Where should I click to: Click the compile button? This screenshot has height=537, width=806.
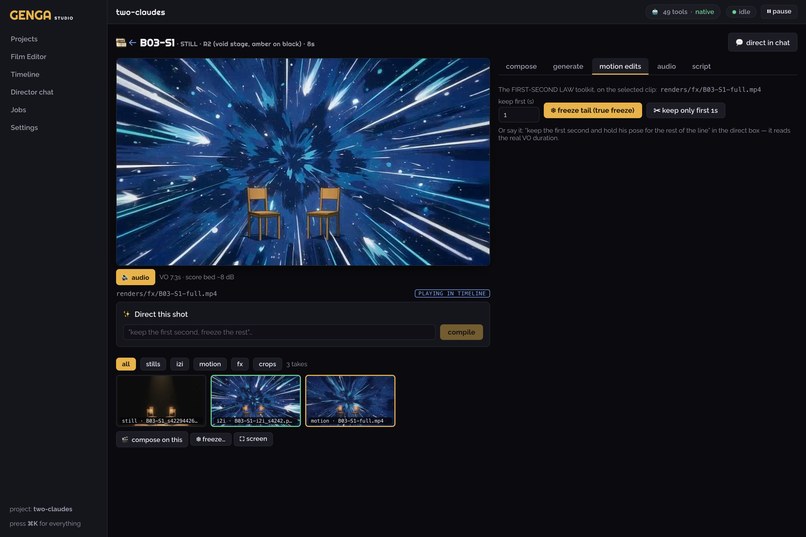pyautogui.click(x=461, y=332)
